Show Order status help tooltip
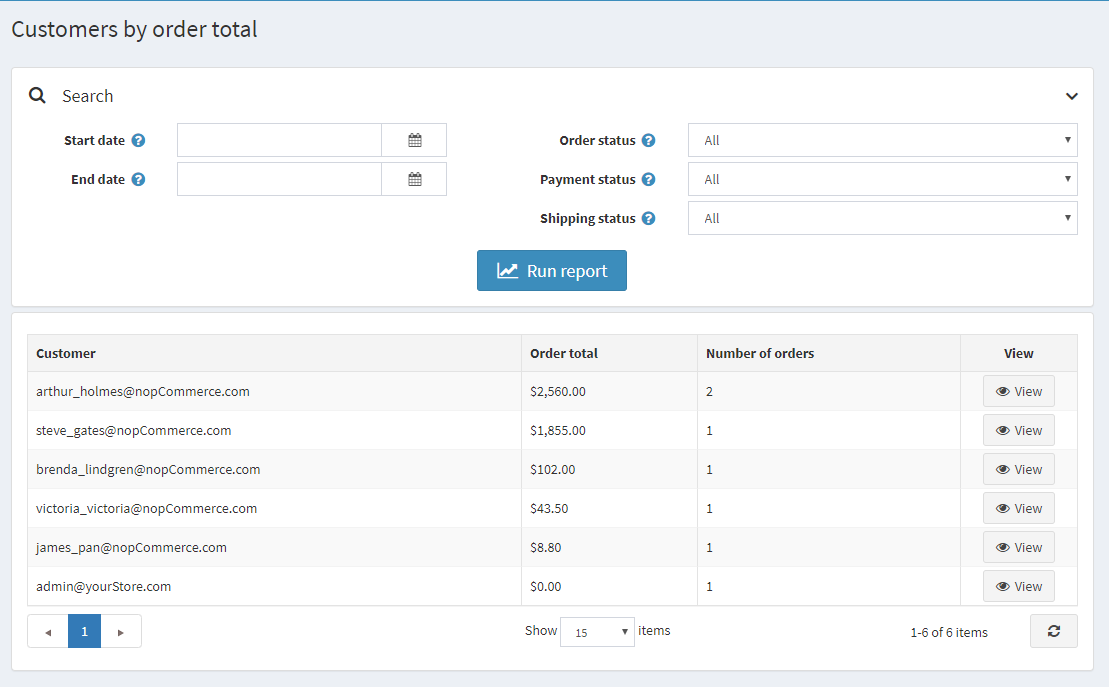 (x=649, y=141)
